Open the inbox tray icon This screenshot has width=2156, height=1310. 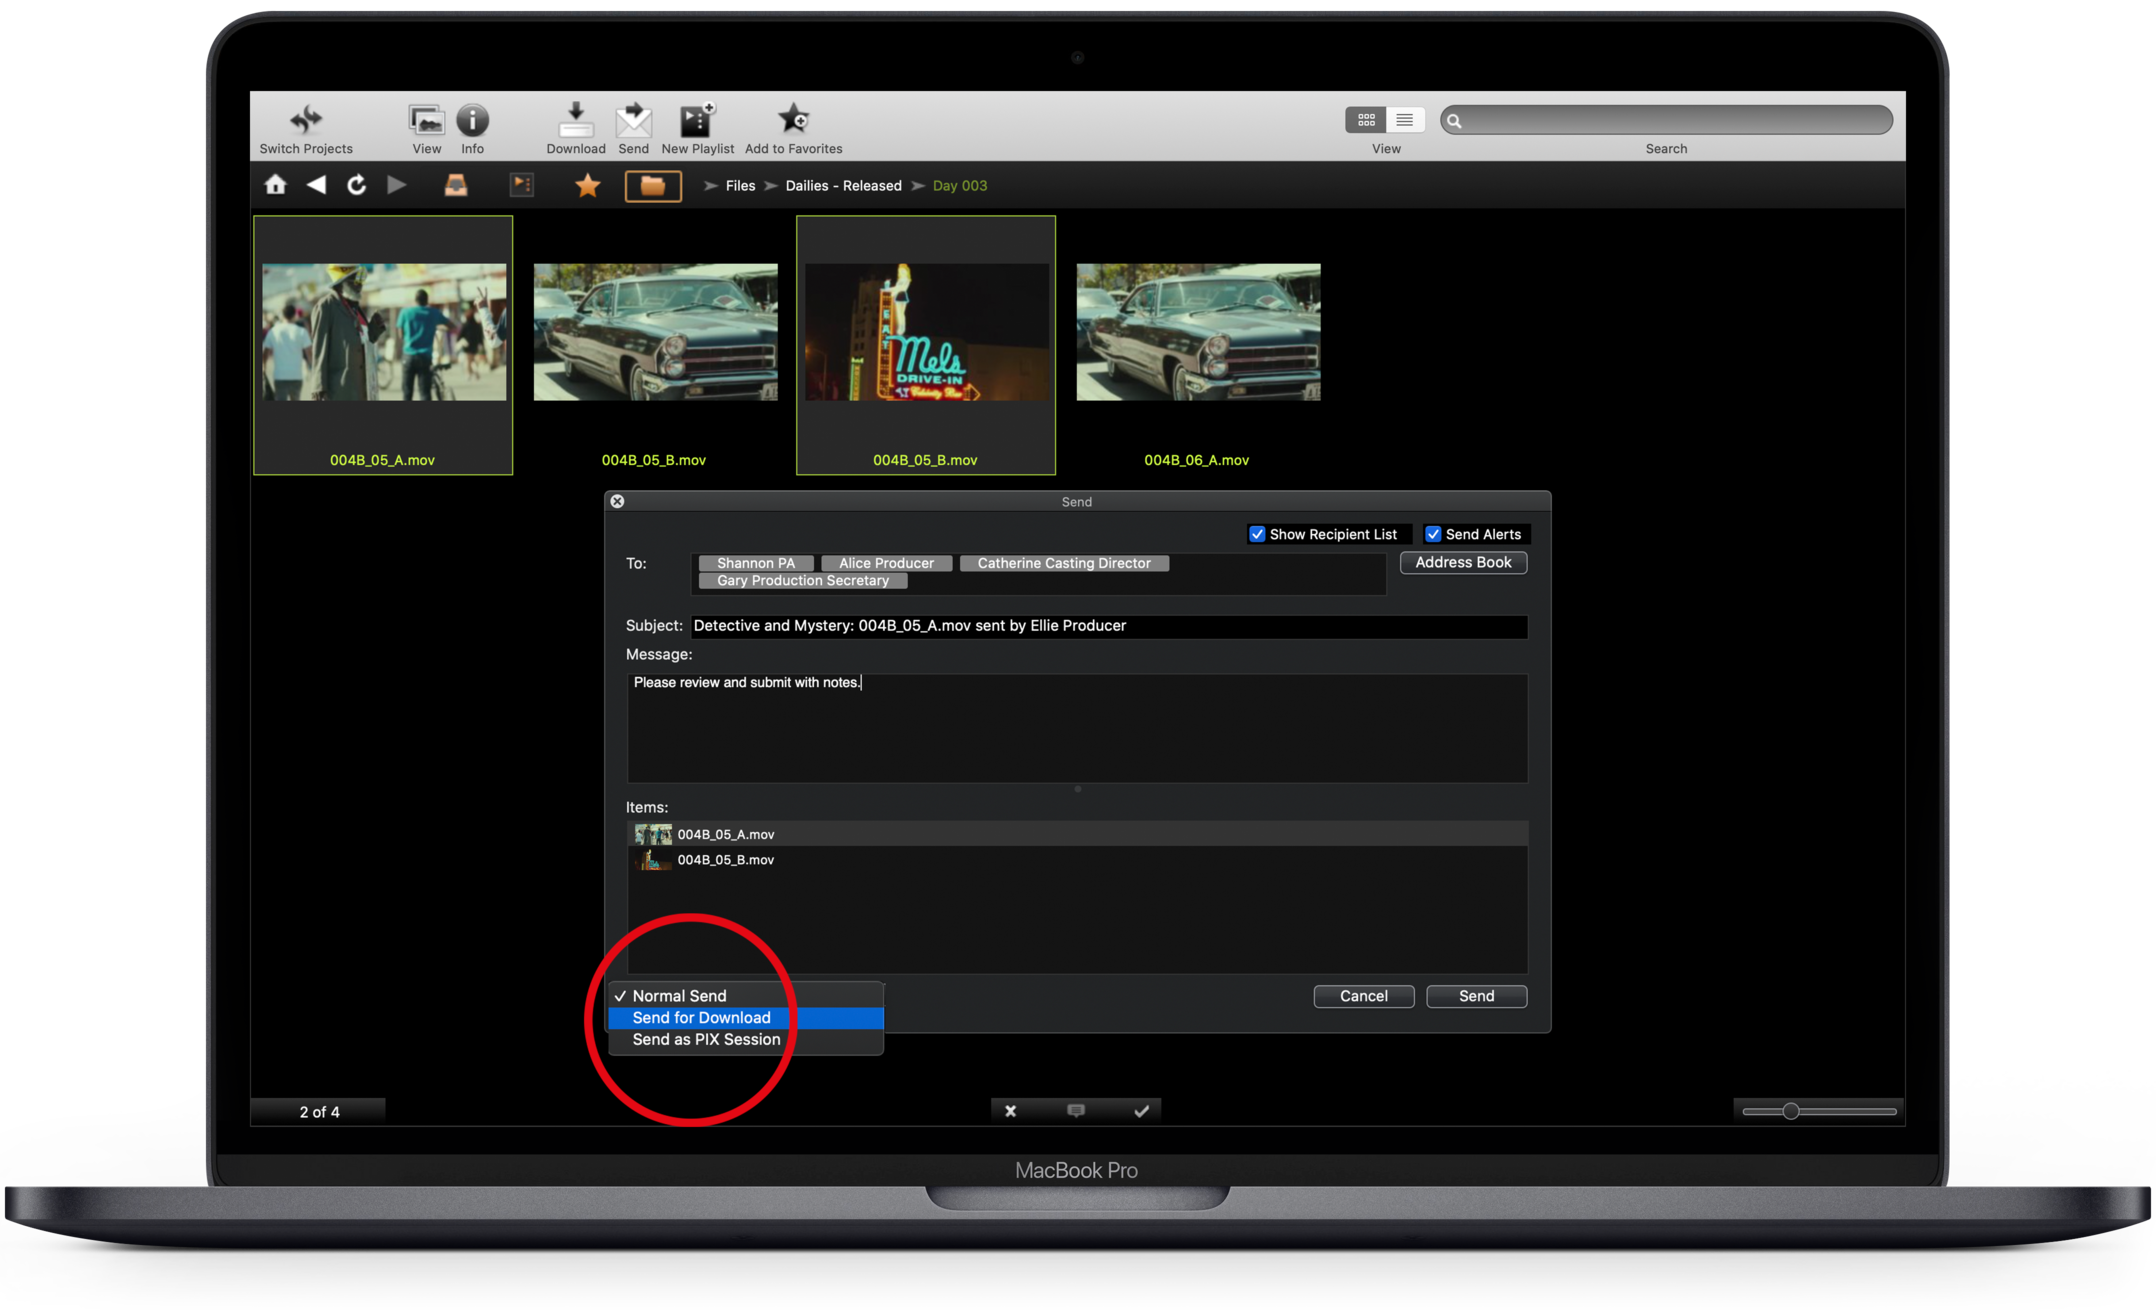pos(455,185)
